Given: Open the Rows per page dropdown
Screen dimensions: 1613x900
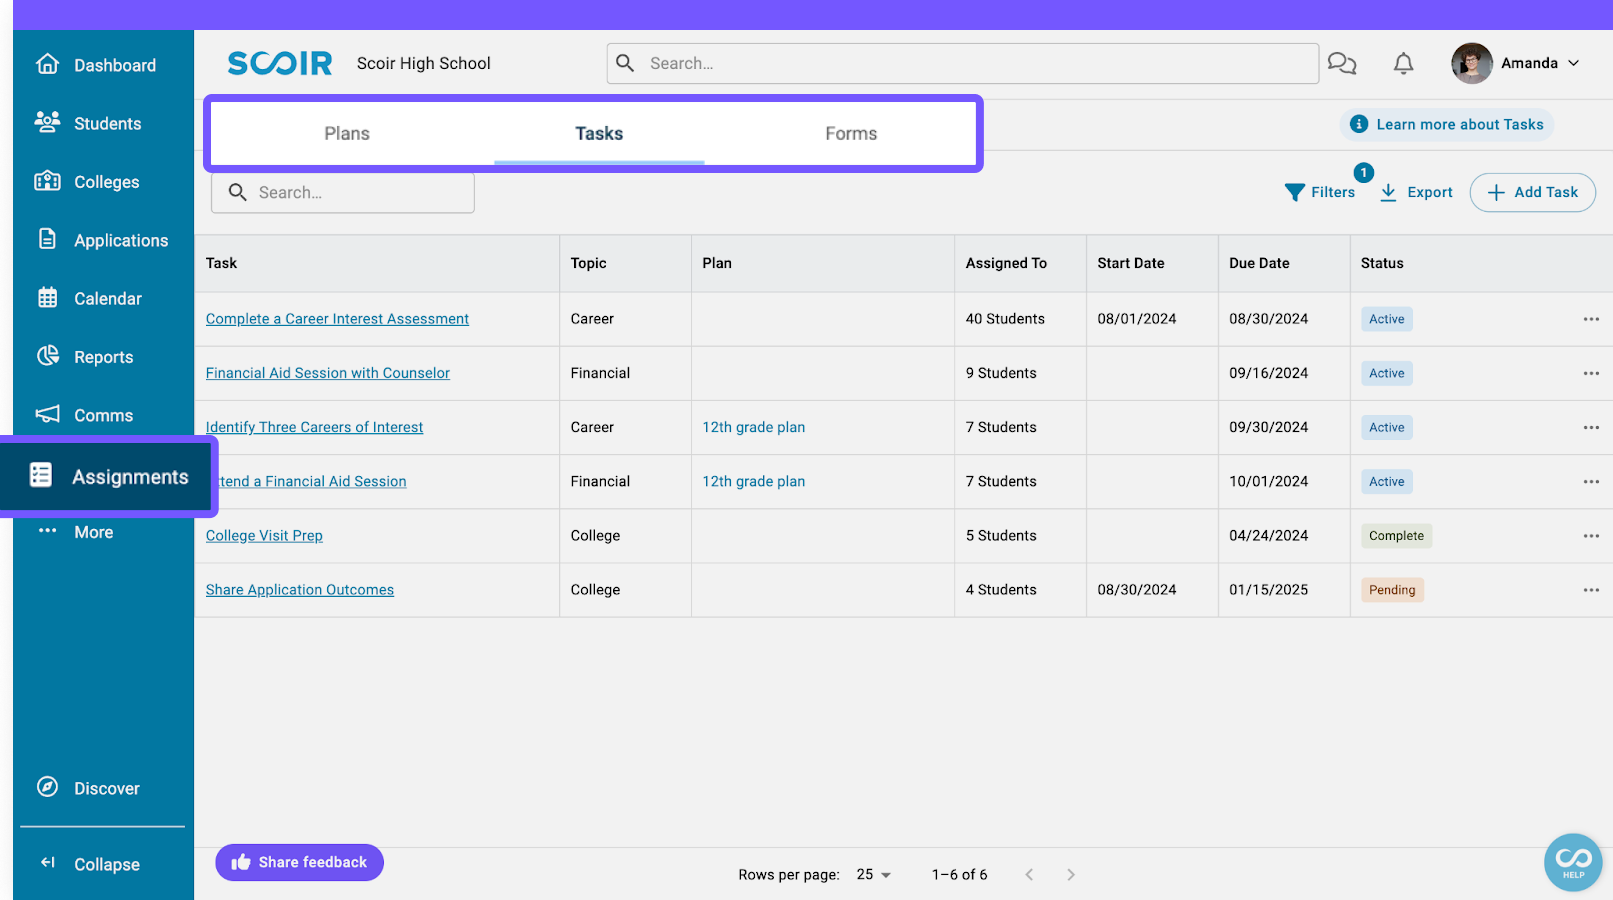Looking at the screenshot, I should click(x=871, y=873).
